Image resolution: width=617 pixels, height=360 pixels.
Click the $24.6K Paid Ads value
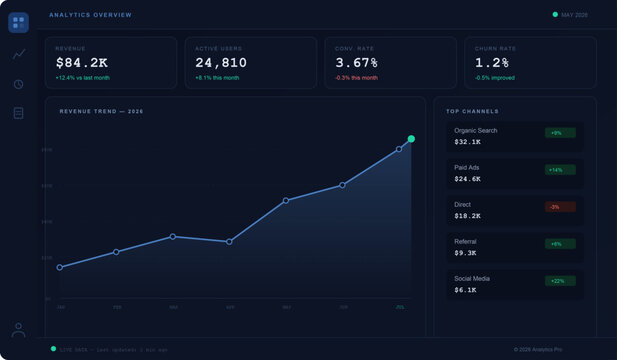467,179
